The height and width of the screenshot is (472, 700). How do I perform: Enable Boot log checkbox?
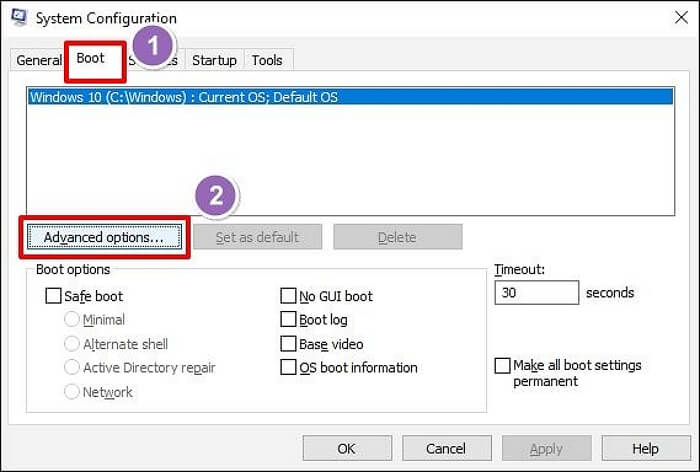(x=289, y=320)
